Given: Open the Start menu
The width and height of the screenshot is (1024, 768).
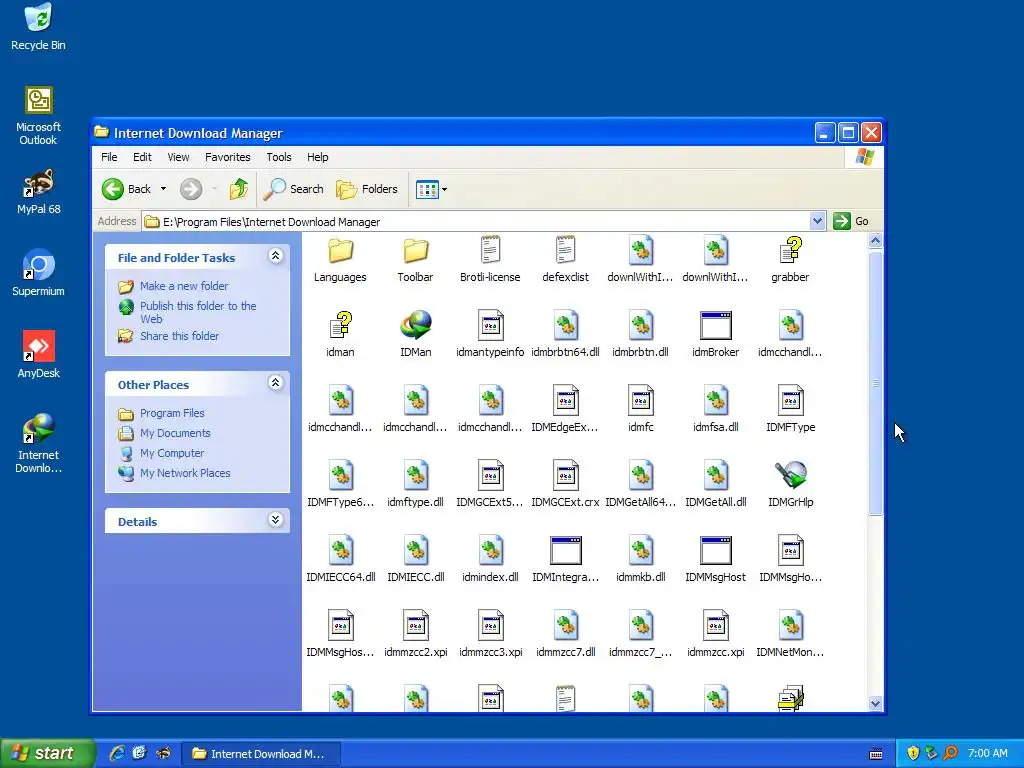Looking at the screenshot, I should point(47,754).
